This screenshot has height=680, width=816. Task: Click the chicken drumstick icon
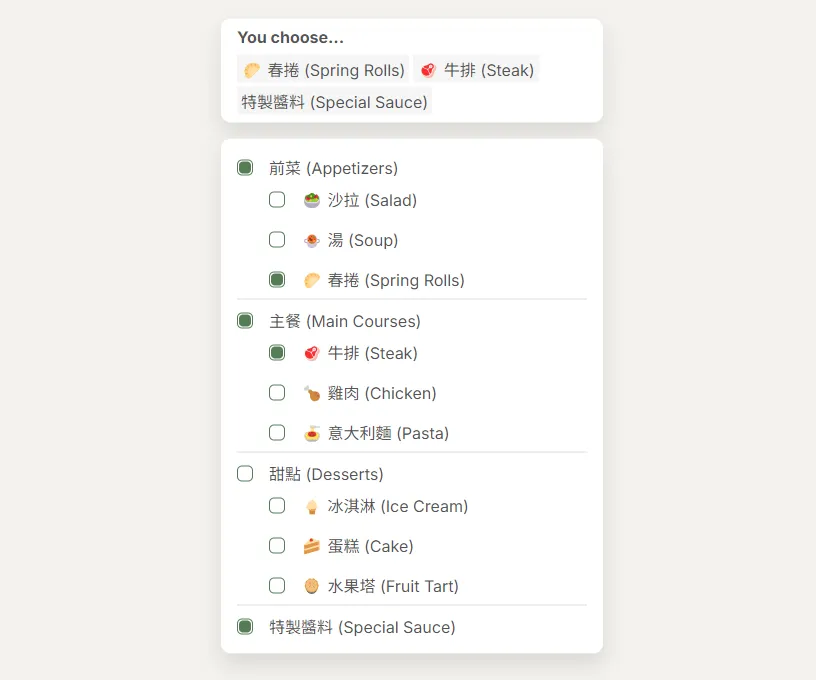[312, 393]
